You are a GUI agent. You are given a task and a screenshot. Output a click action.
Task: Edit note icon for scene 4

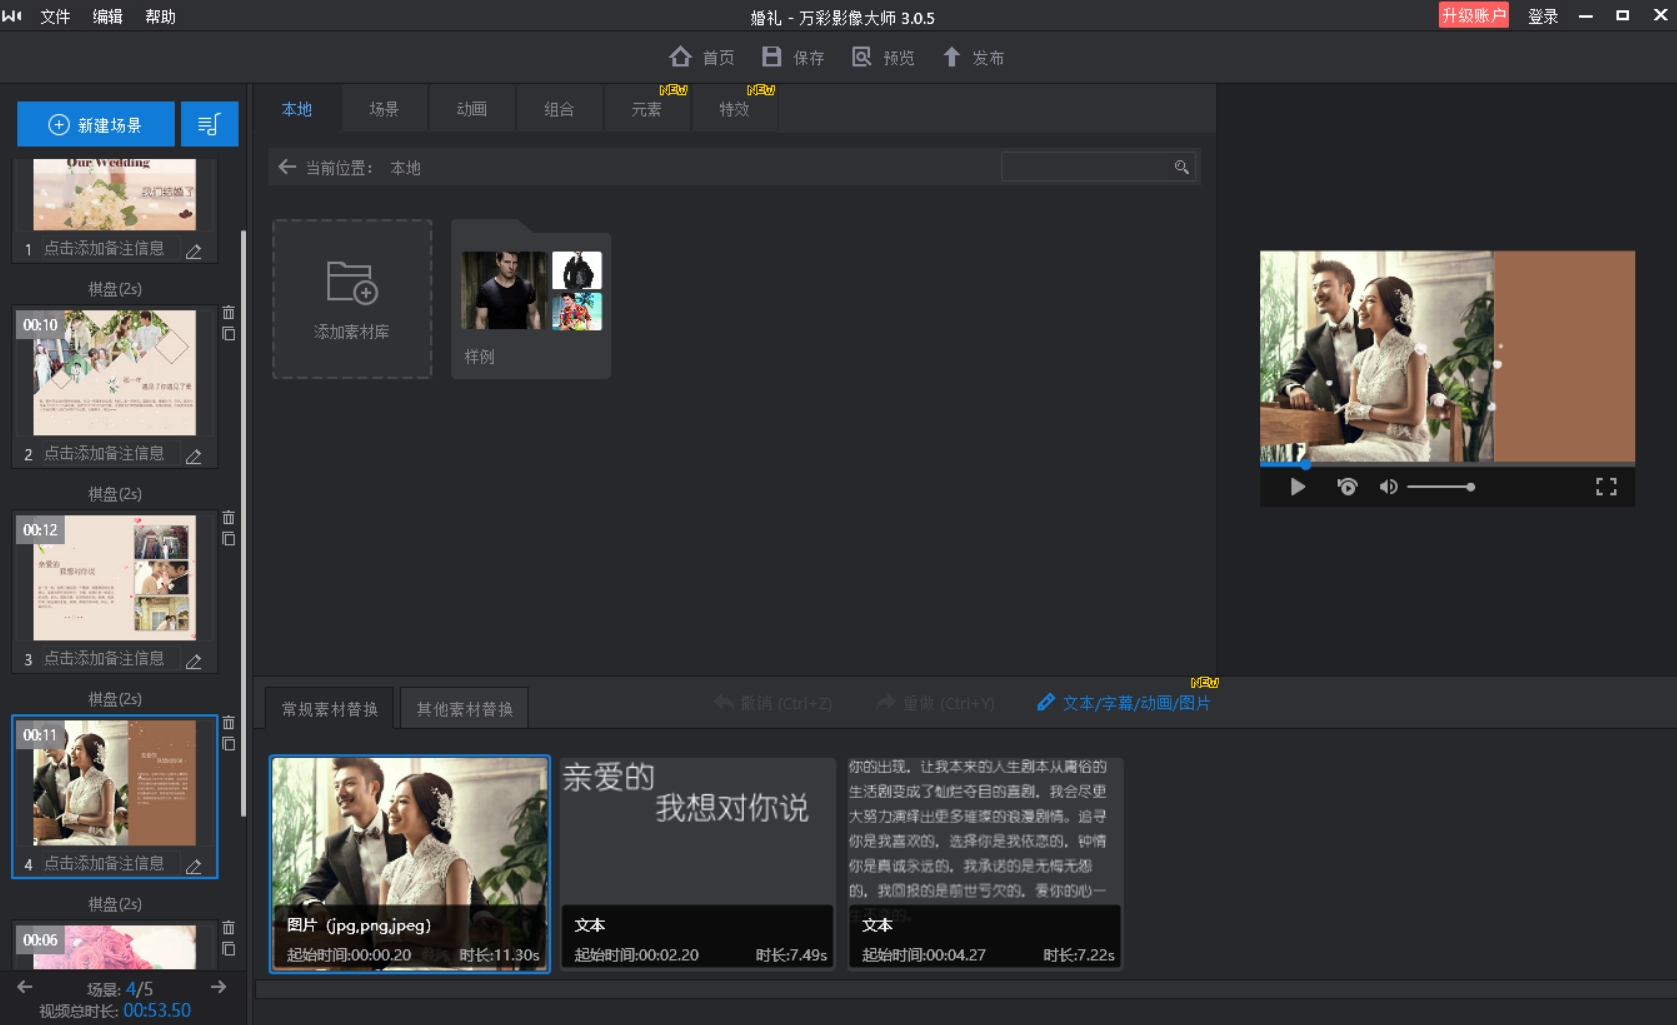(x=194, y=866)
